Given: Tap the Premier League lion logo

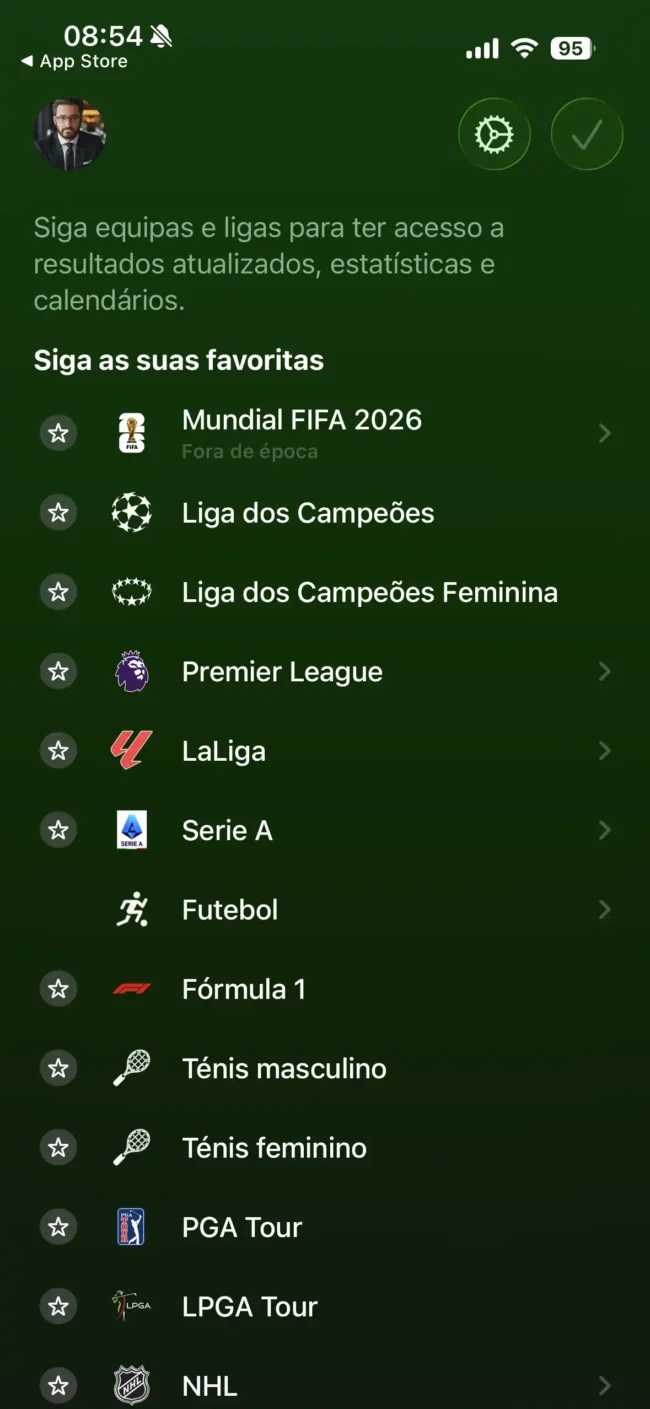Looking at the screenshot, I should (x=131, y=671).
